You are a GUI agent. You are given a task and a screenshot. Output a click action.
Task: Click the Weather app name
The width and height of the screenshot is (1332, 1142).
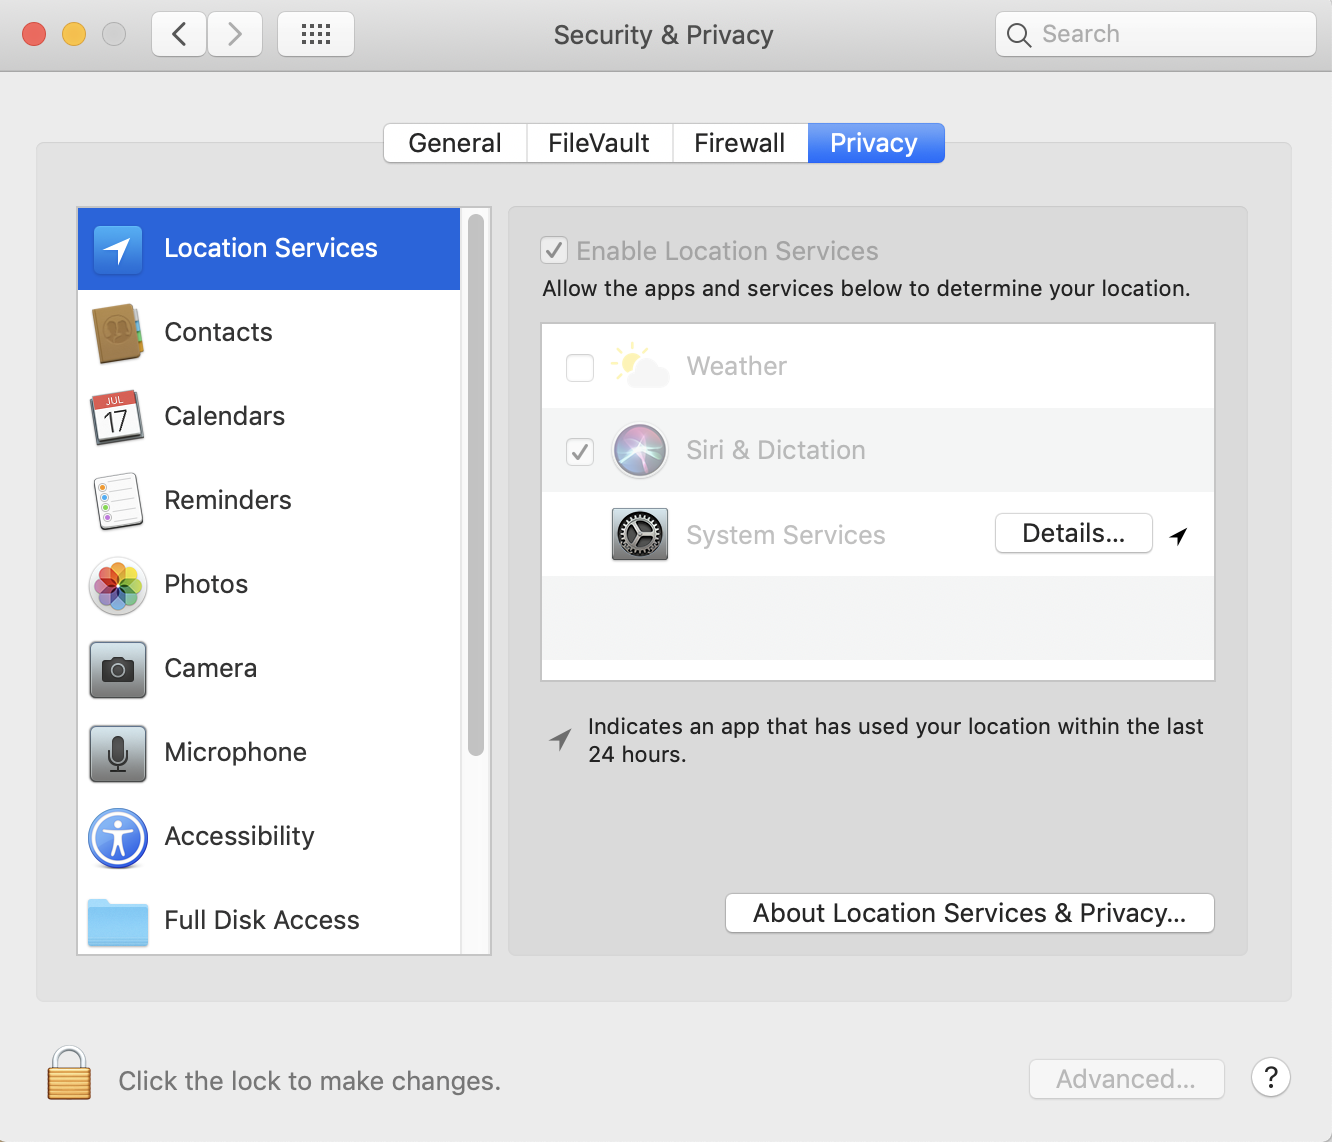pyautogui.click(x=737, y=366)
